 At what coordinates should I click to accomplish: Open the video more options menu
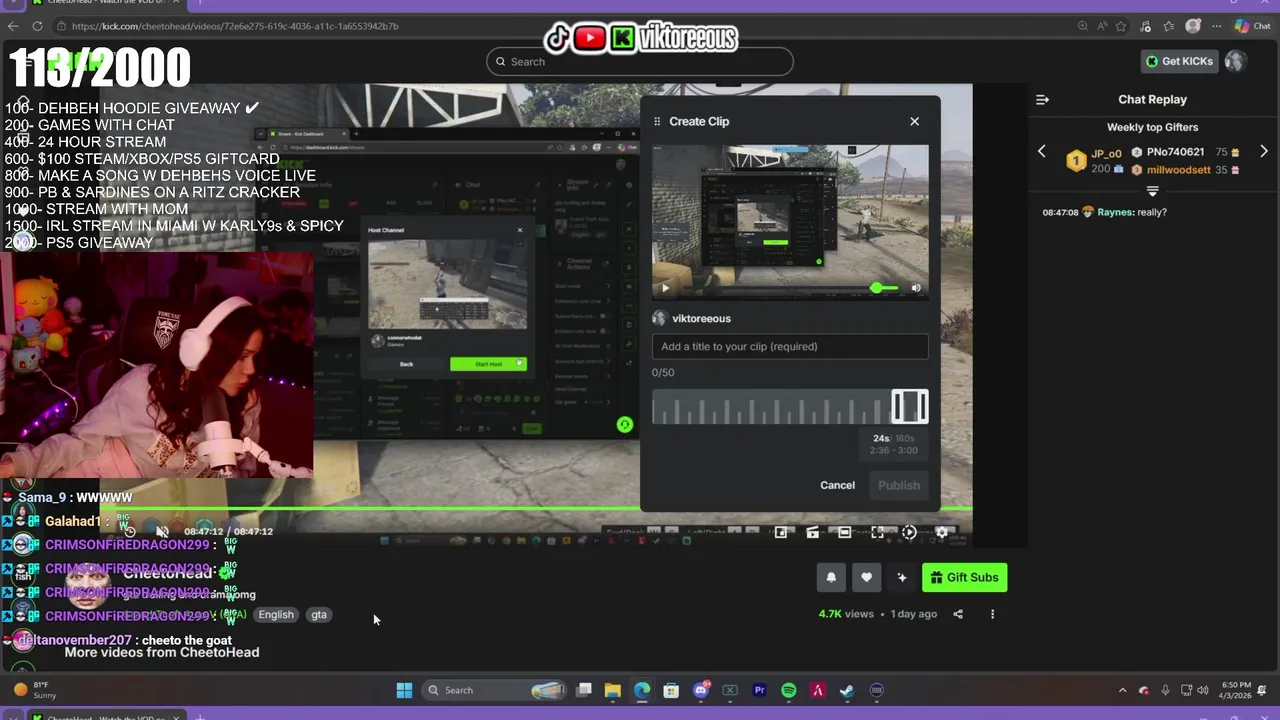tap(992, 614)
